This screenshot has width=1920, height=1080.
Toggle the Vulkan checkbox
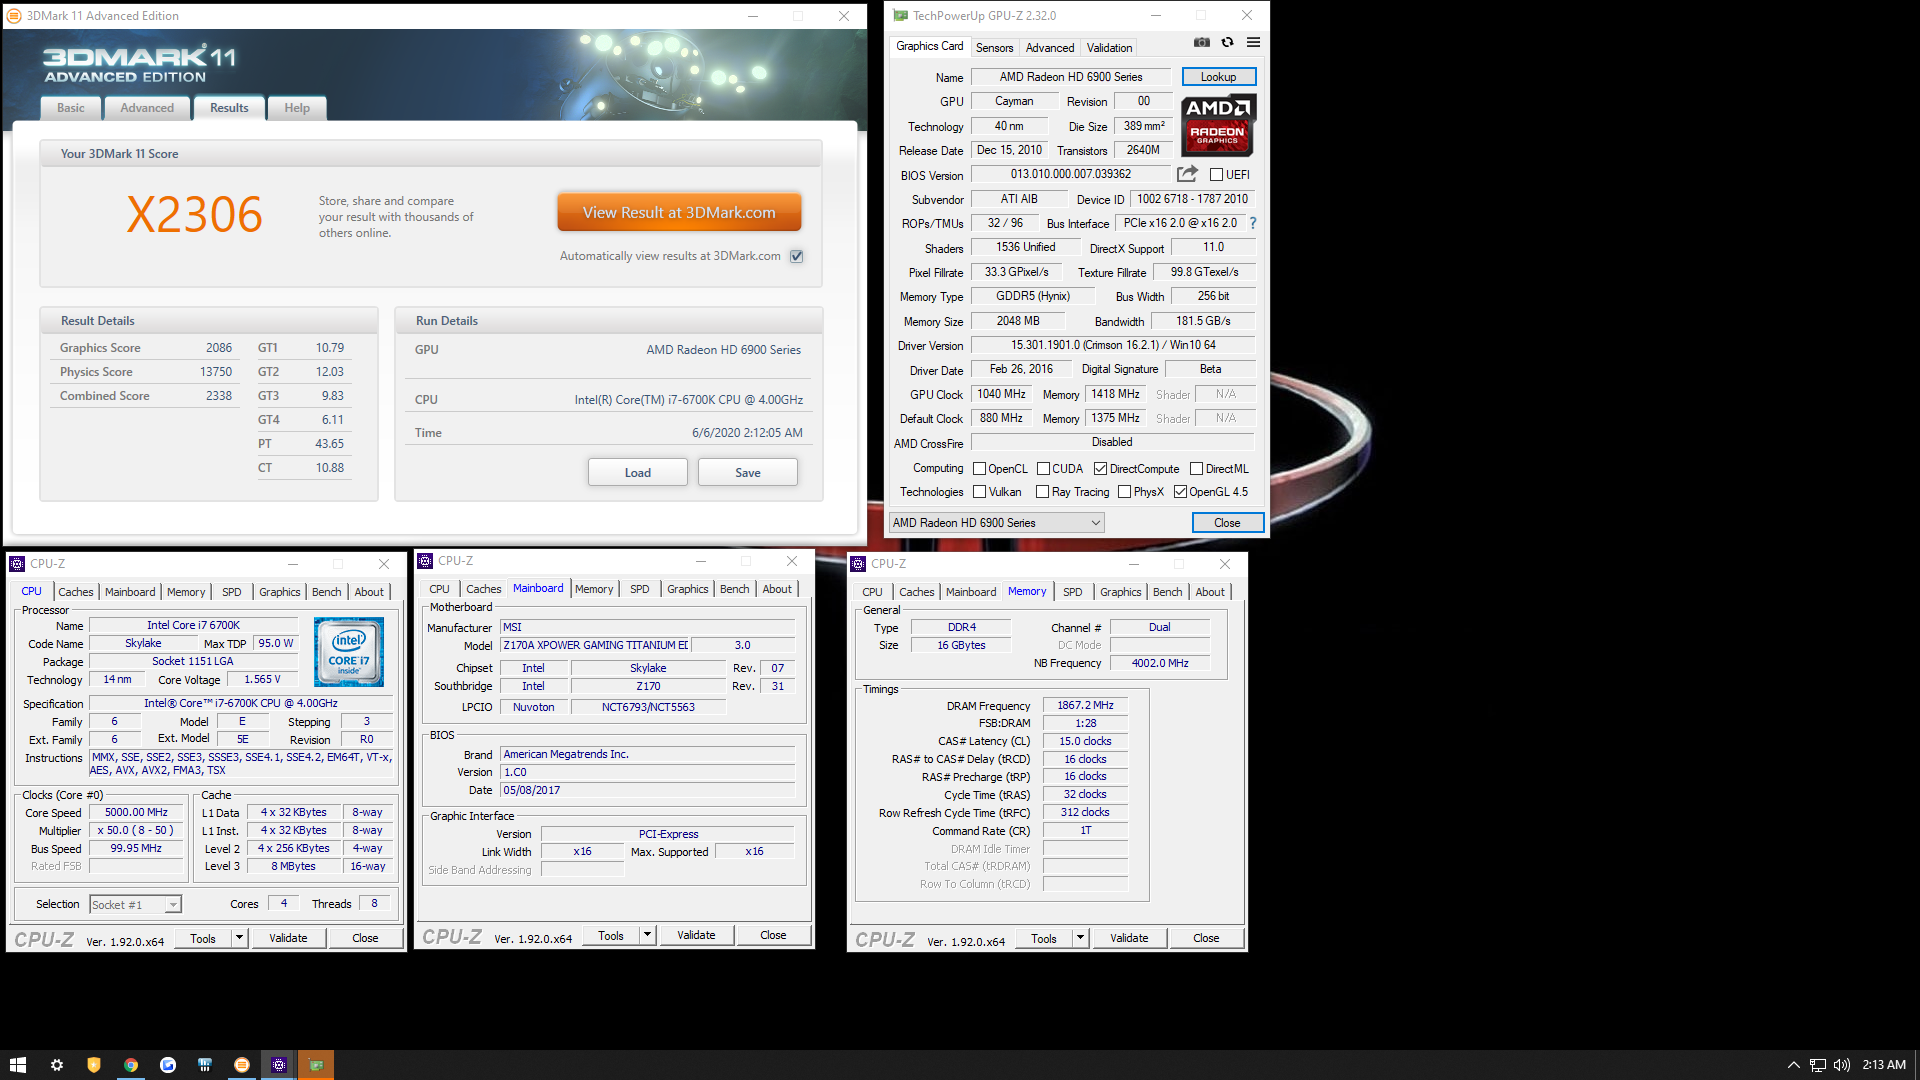coord(980,492)
